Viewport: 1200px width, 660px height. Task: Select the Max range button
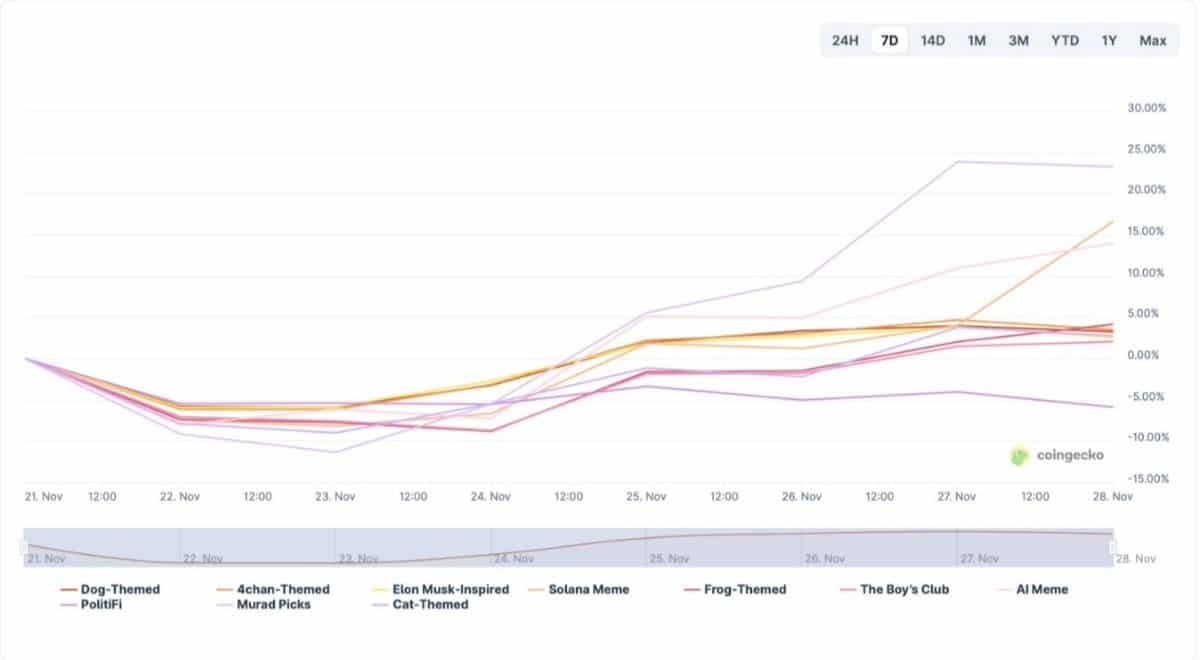coord(1152,41)
